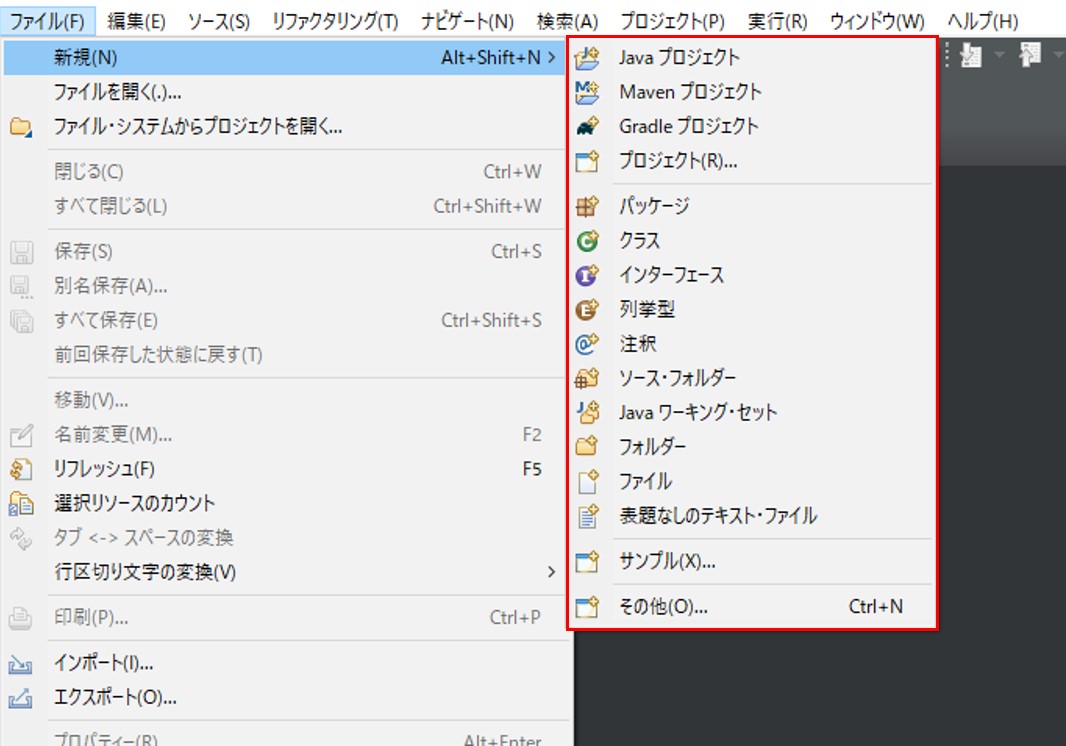1066x746 pixels.
Task: Click the フォルダー icon in submenu
Action: point(587,447)
